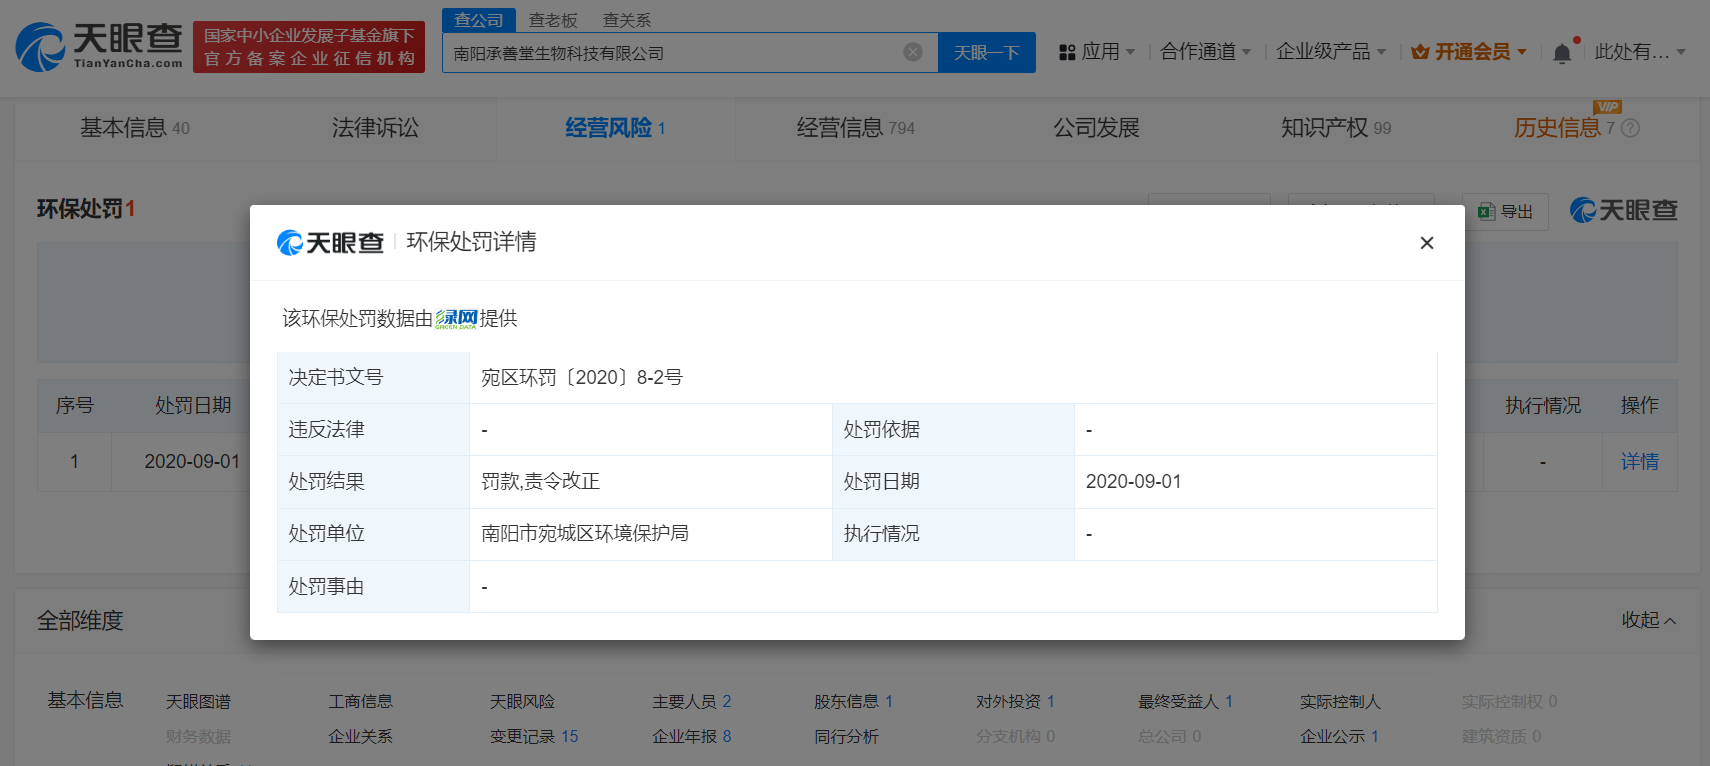Switch to the 查老板 search tab
This screenshot has width=1710, height=766.
click(x=553, y=20)
